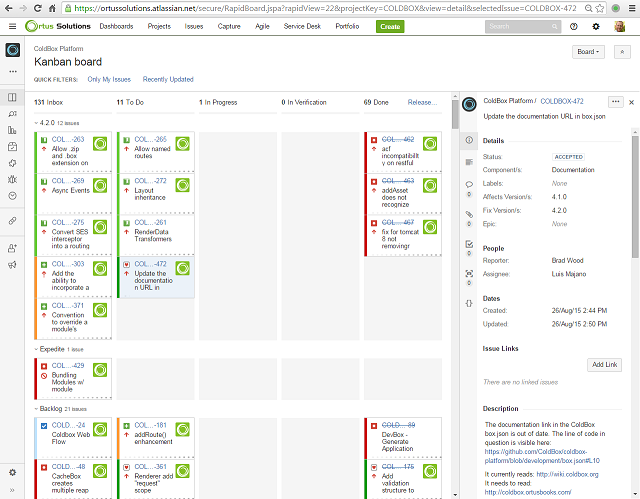This screenshot has width=640, height=499.
Task: Open the Agile menu
Action: tap(264, 27)
